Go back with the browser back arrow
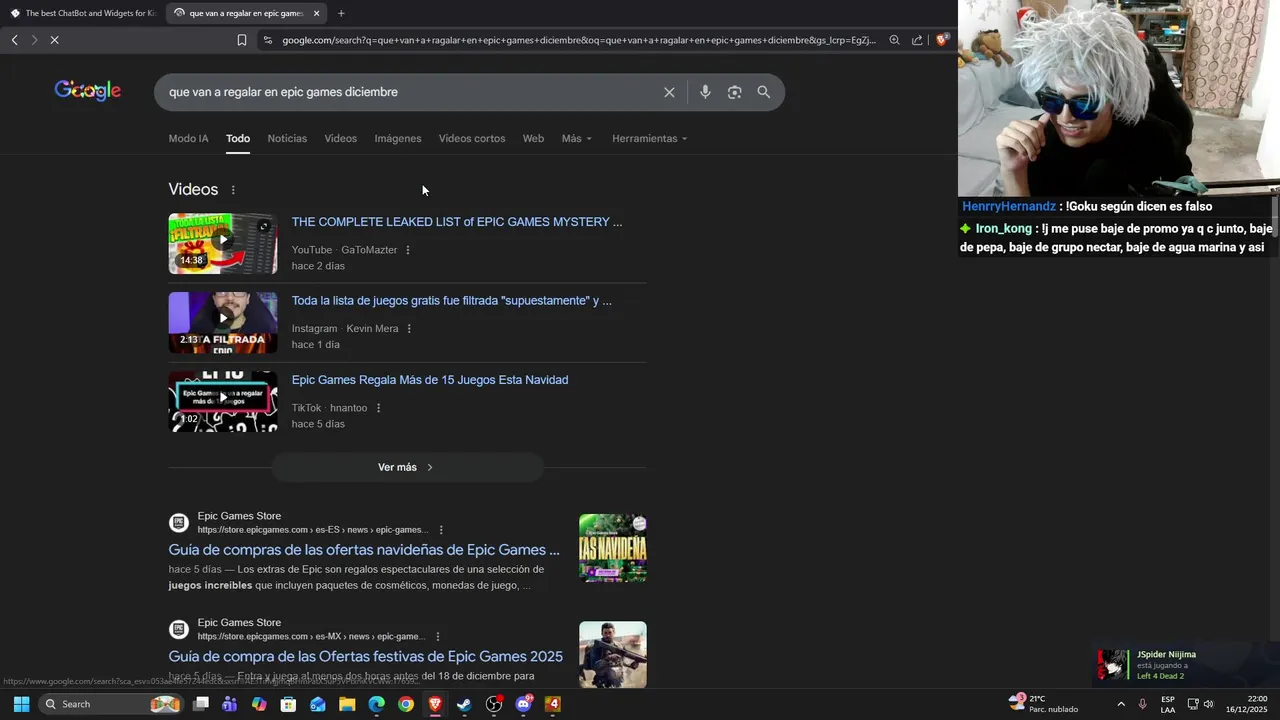 15,40
